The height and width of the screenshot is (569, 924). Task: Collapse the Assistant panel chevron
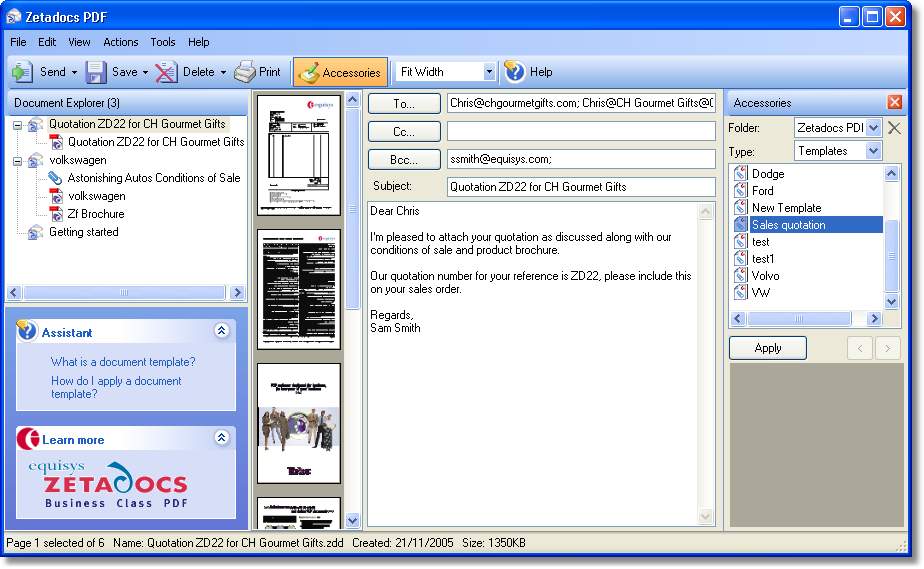222,330
